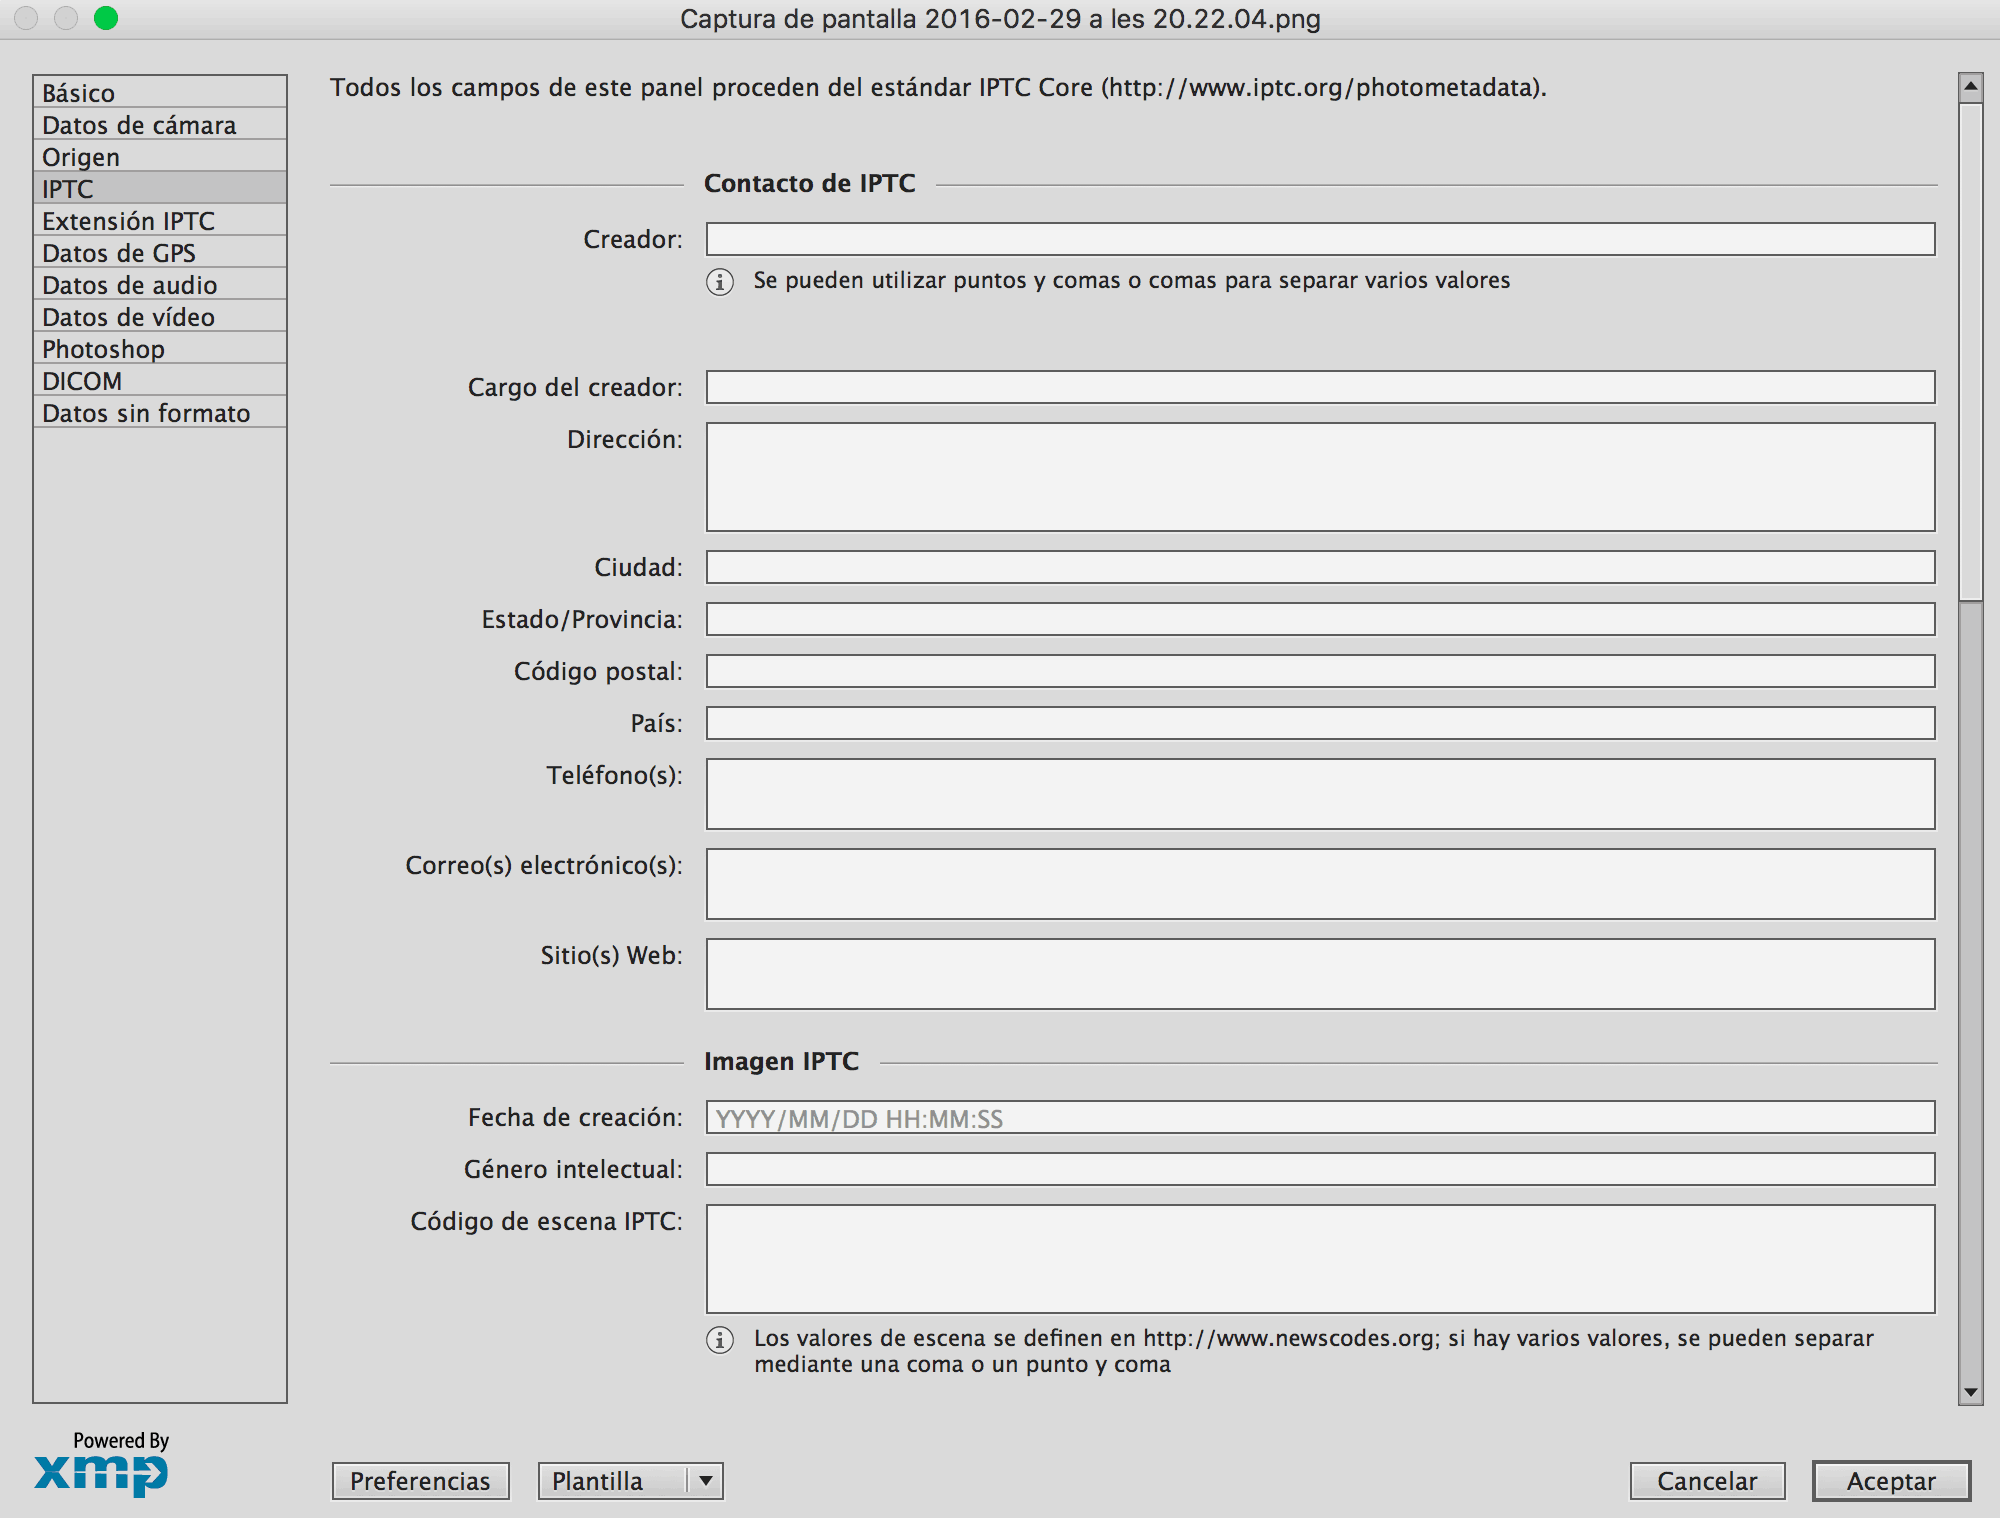Confirm with the Aceptar button

[1890, 1481]
